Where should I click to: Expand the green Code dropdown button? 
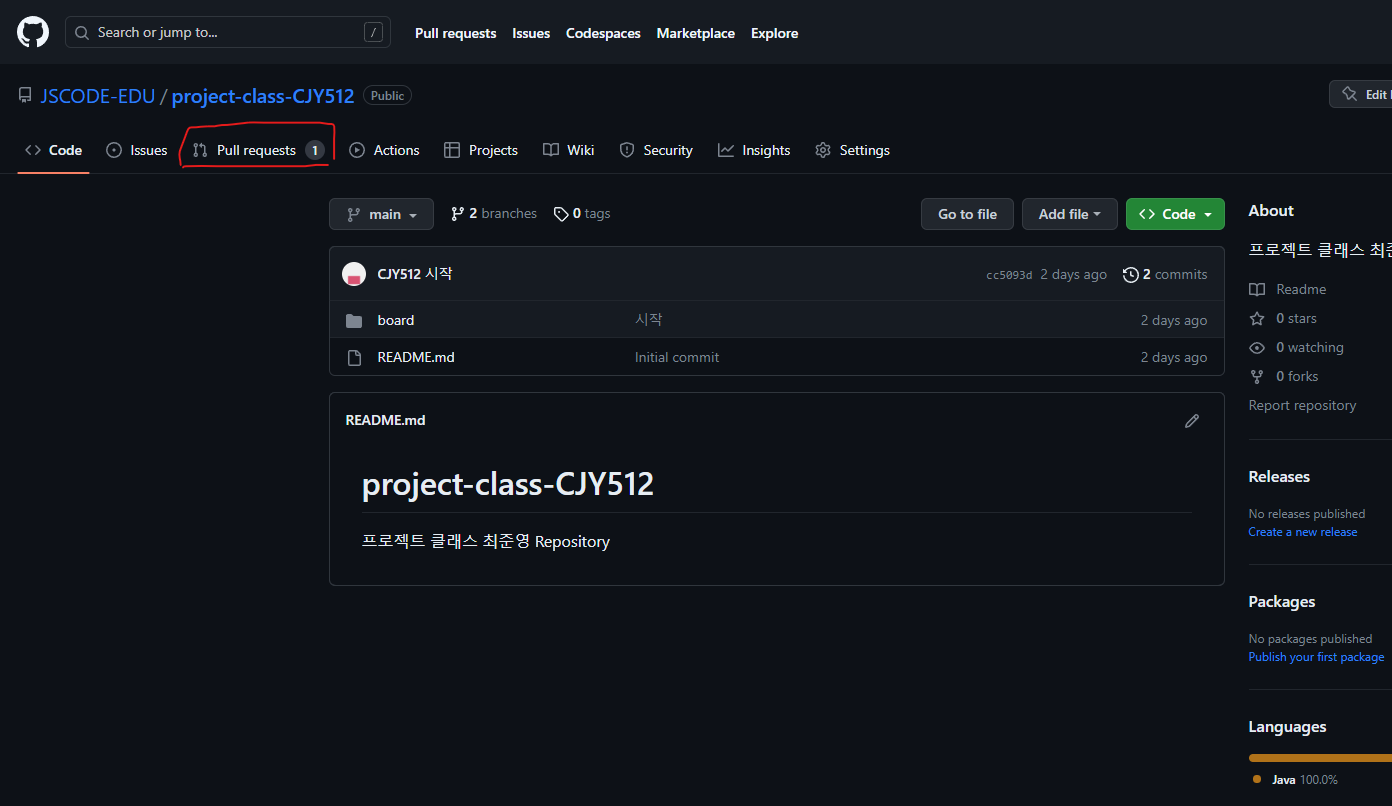click(1175, 214)
